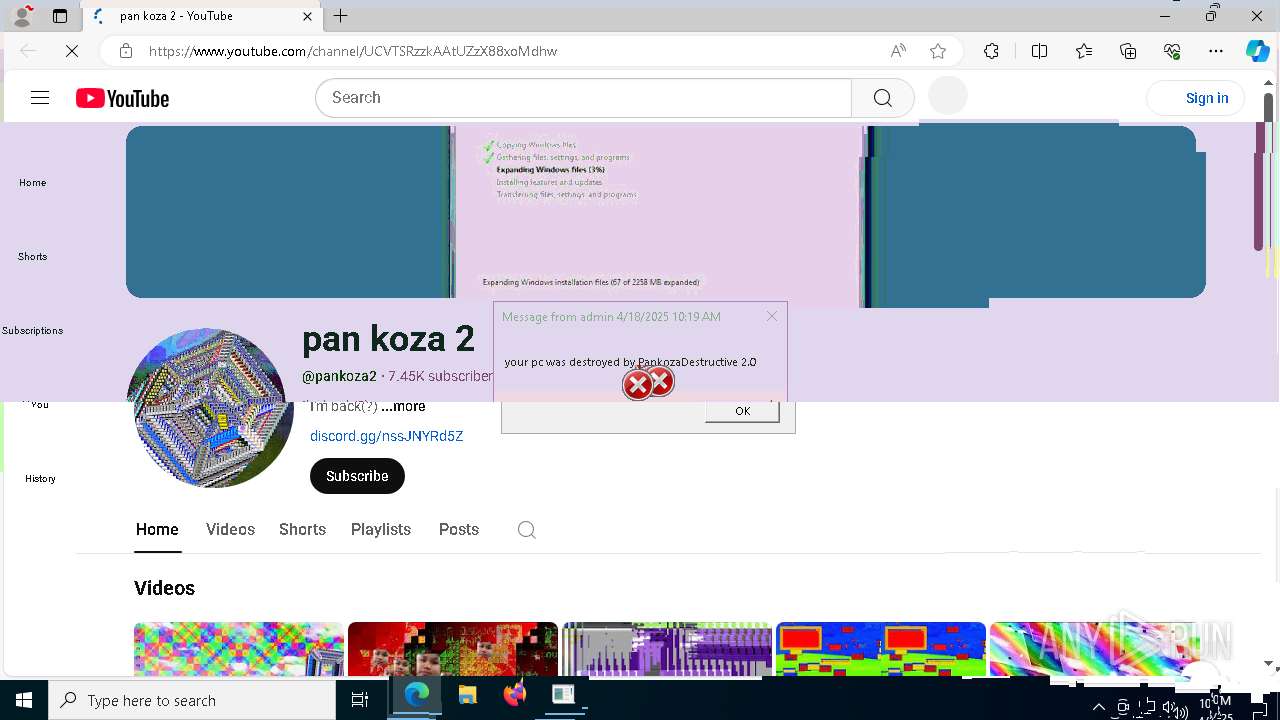This screenshot has height=720, width=1280.
Task: Click the taskbar clock and date
Action: point(1216,708)
